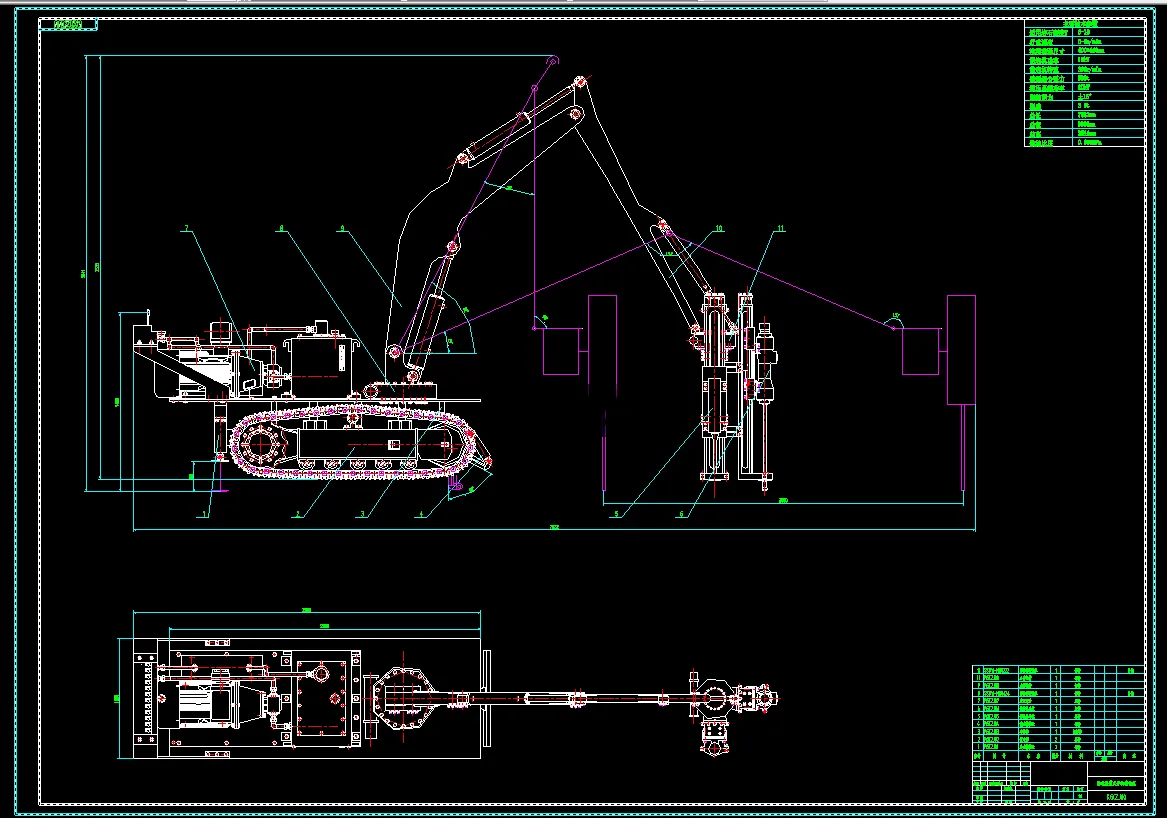
Task: Select part callout number 1 below track
Action: (x=205, y=514)
